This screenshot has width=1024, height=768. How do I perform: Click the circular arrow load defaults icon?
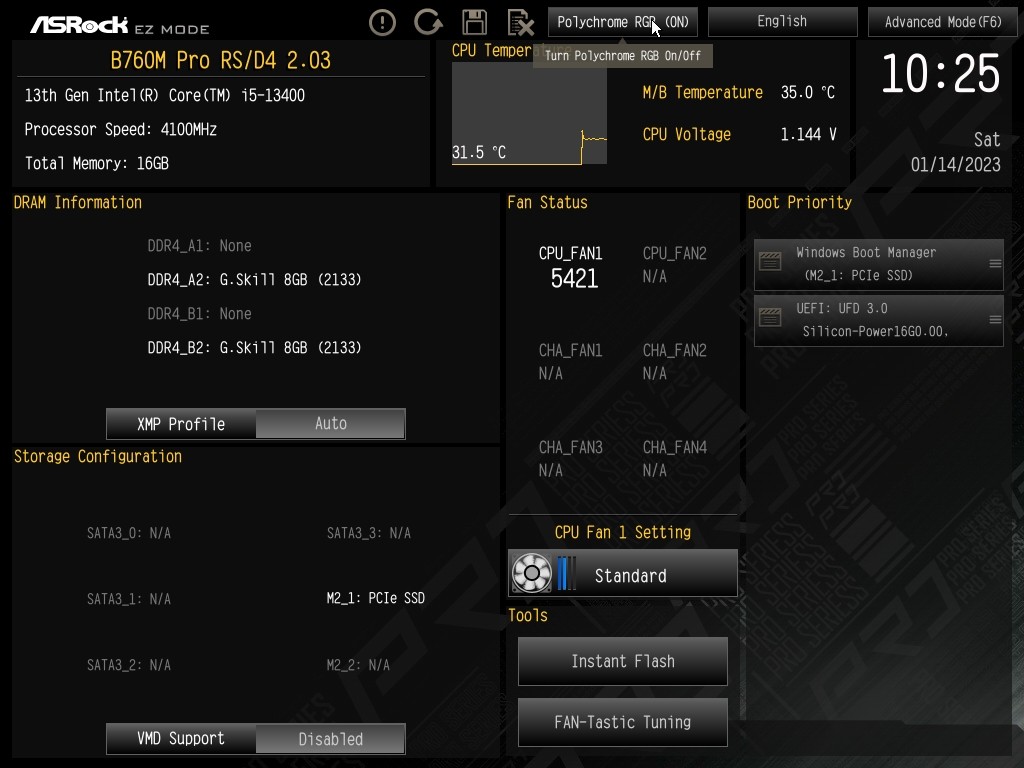[428, 22]
